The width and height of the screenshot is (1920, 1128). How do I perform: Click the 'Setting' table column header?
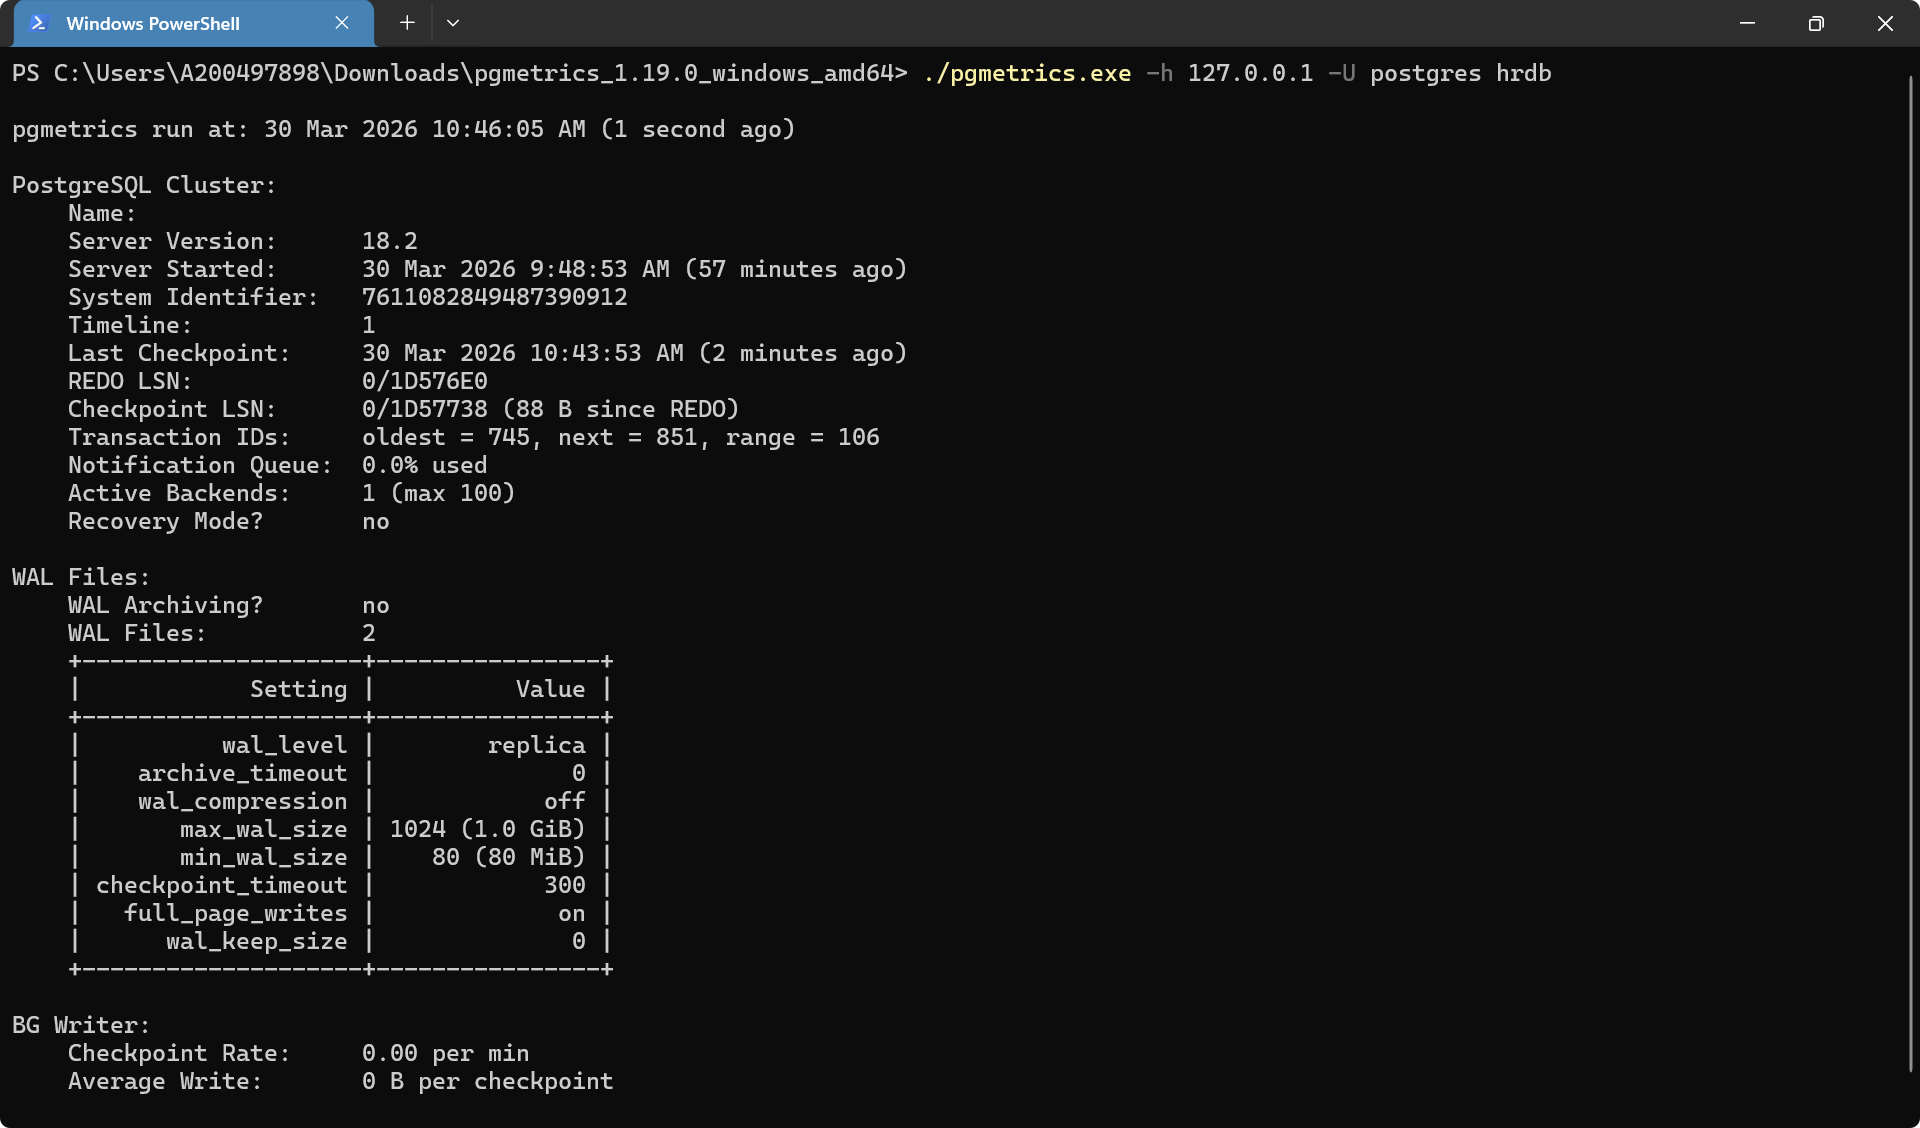298,689
